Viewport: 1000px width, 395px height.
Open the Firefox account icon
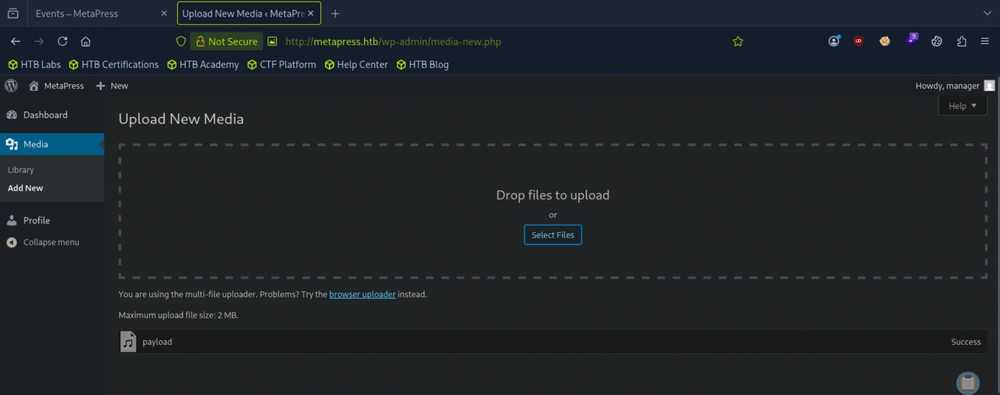pos(834,41)
